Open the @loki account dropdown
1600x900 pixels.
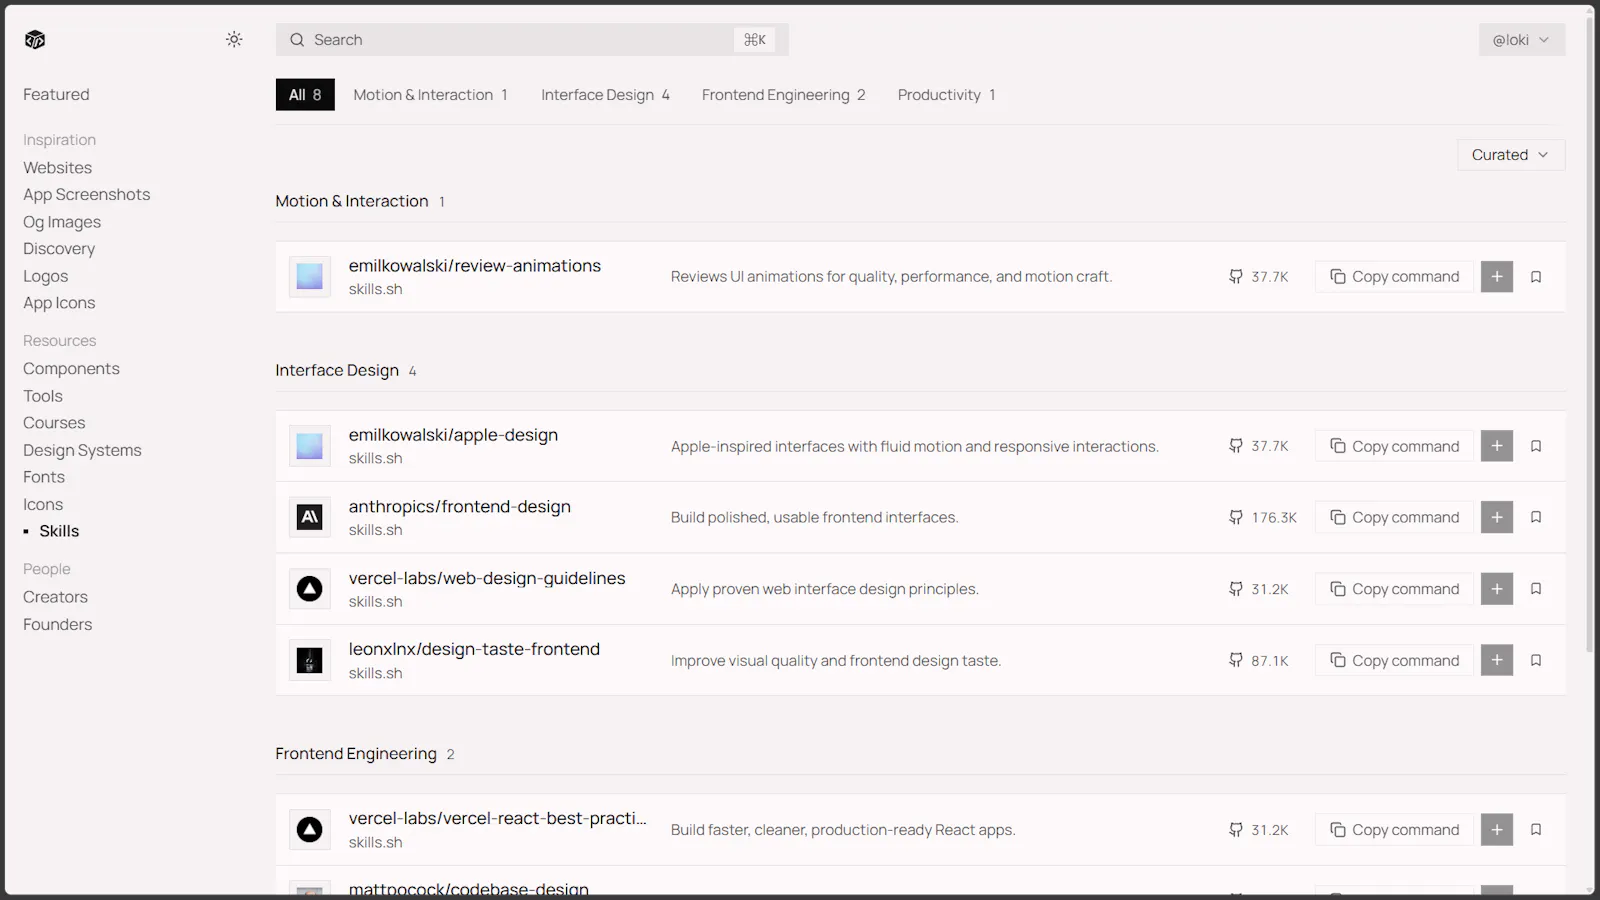[x=1522, y=40]
